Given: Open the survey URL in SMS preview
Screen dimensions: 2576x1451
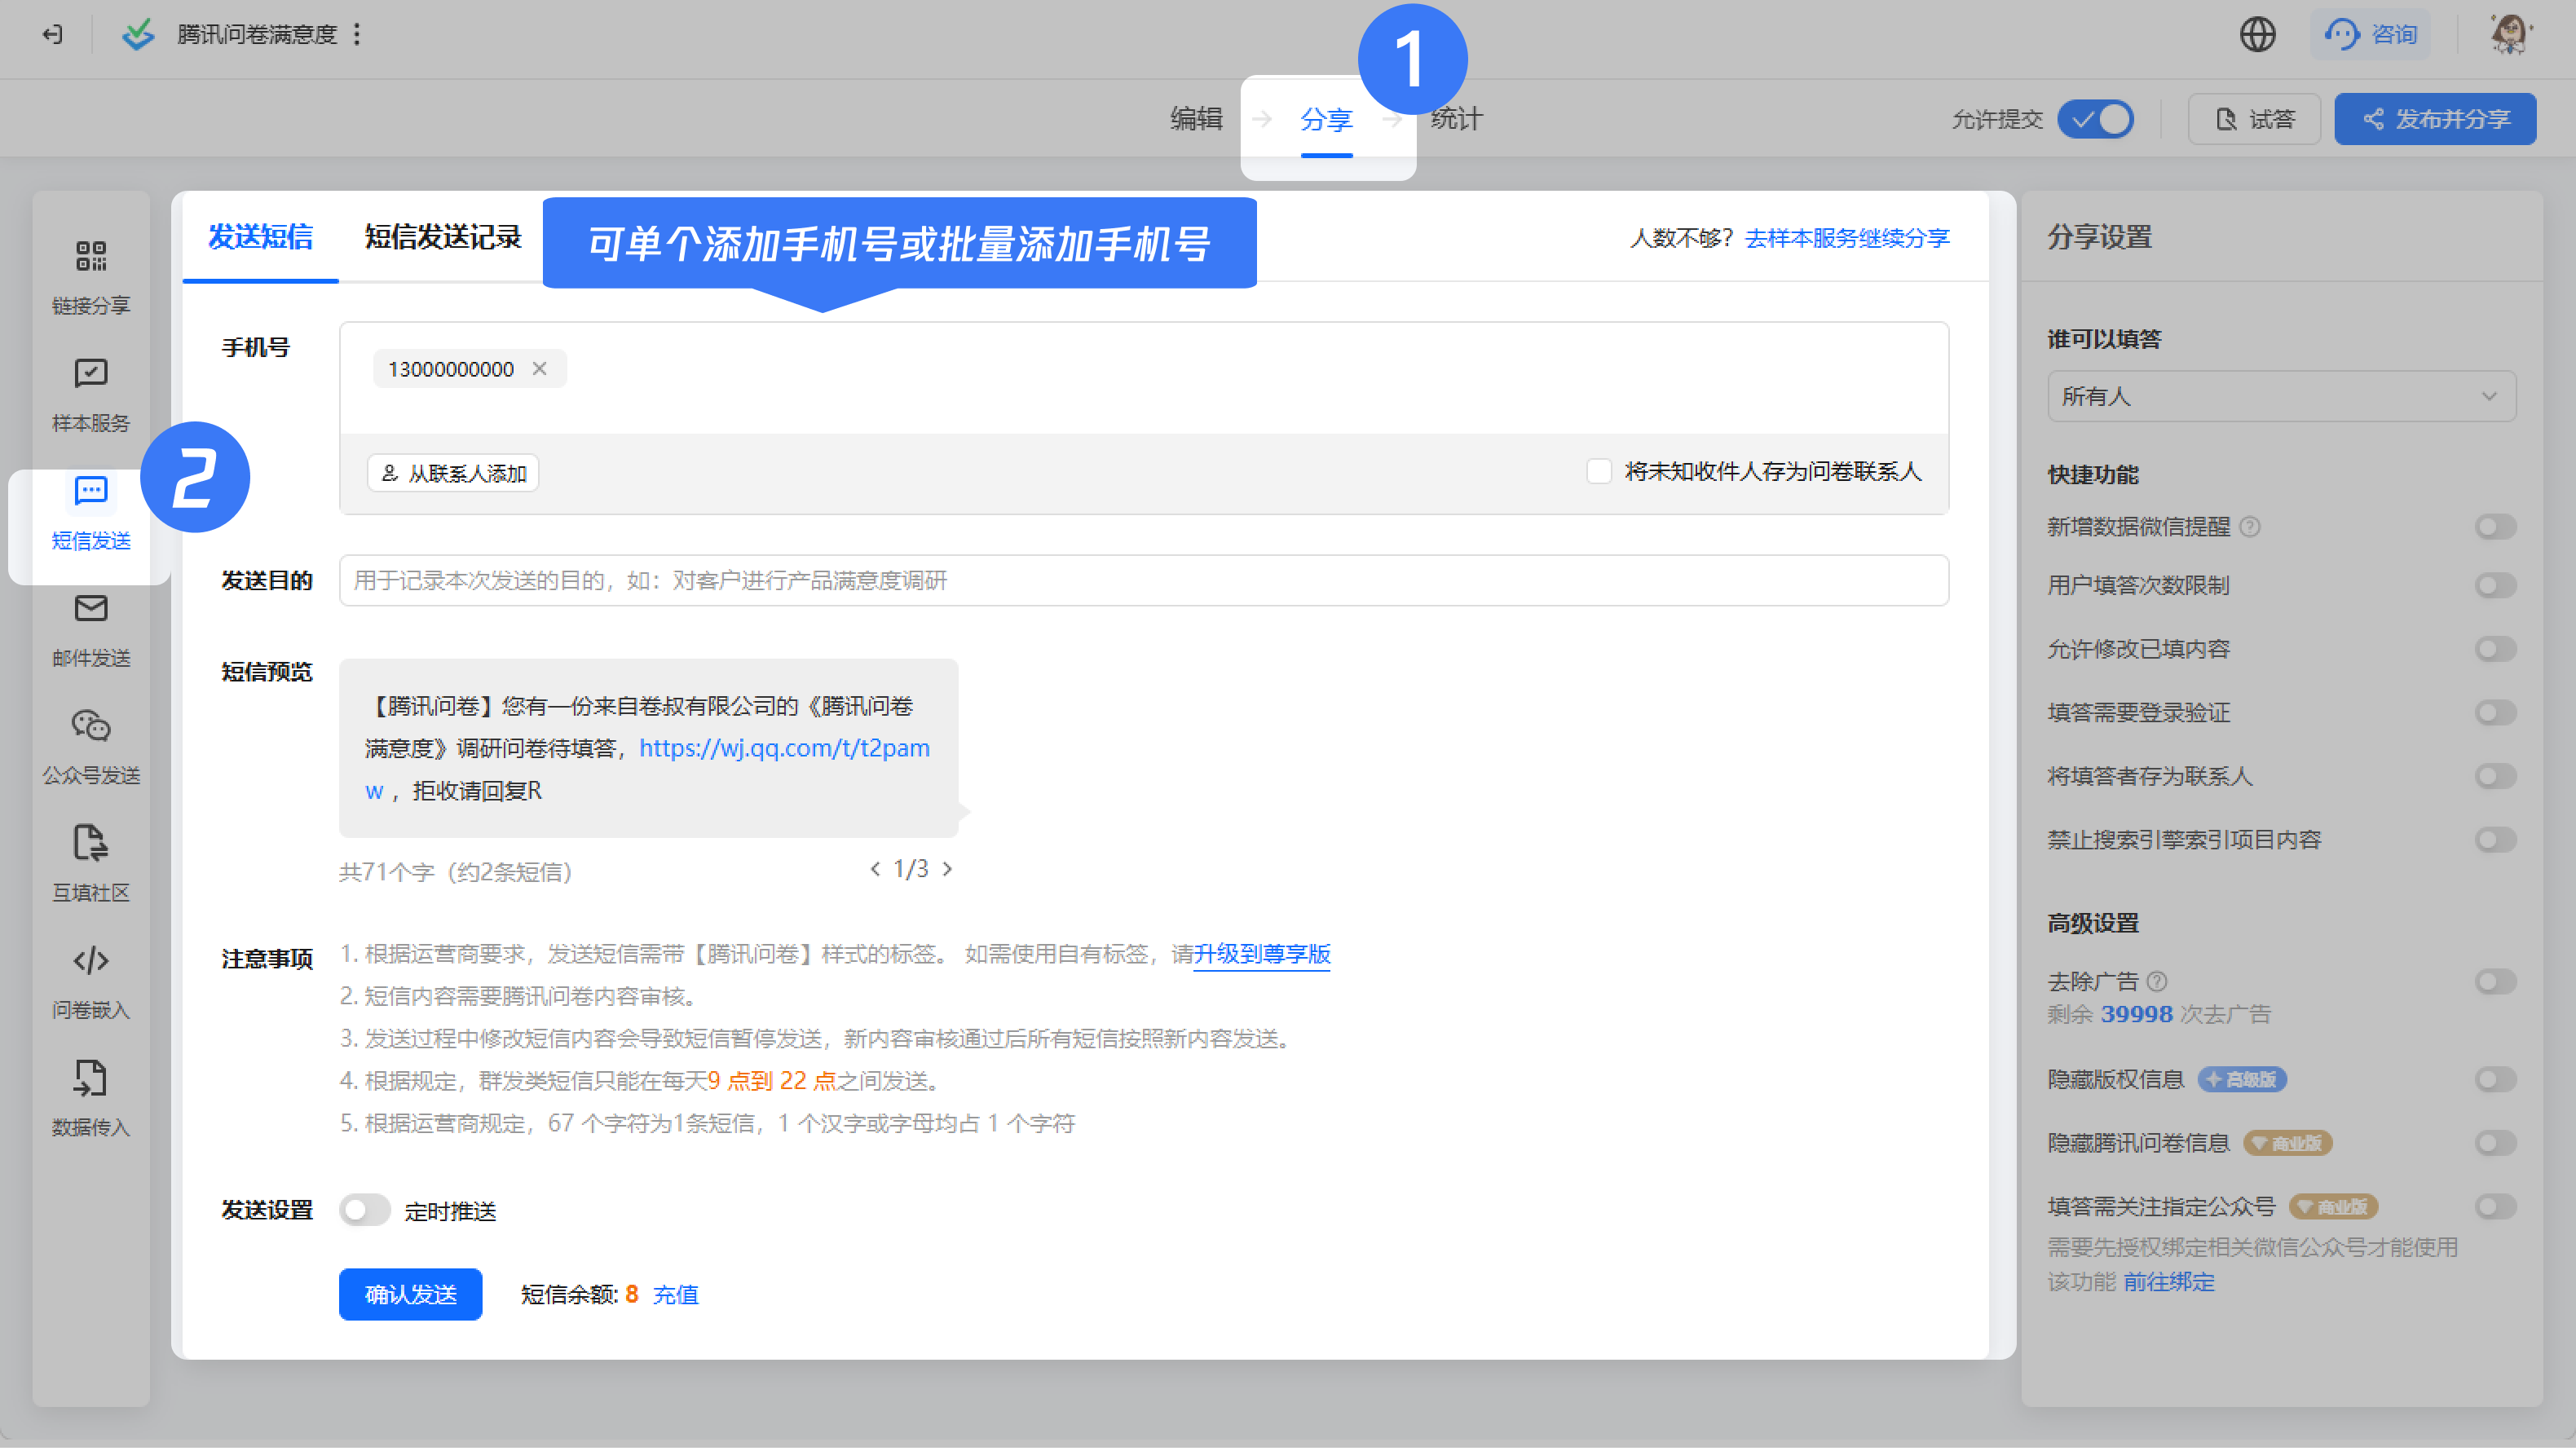Looking at the screenshot, I should click(784, 748).
